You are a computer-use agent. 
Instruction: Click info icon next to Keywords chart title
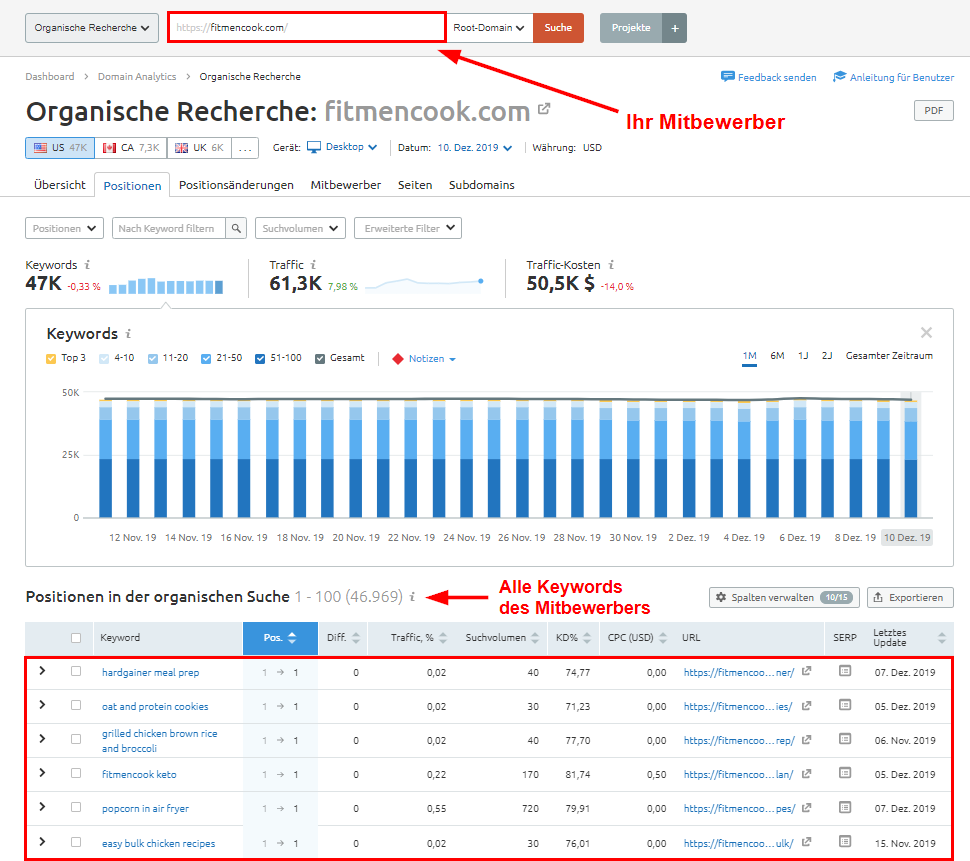click(128, 334)
